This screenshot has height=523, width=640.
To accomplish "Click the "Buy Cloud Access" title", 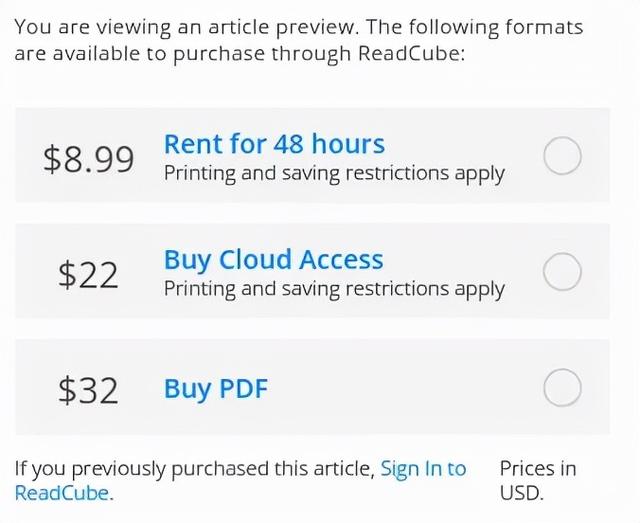I will coord(273,260).
